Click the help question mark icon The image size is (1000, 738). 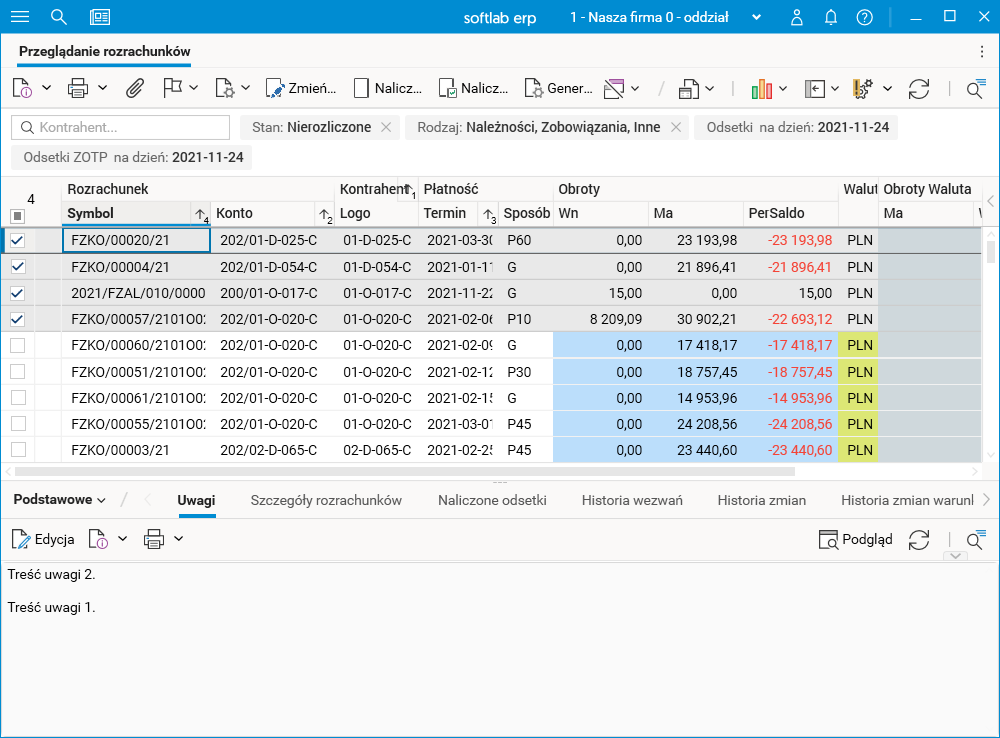click(x=865, y=17)
